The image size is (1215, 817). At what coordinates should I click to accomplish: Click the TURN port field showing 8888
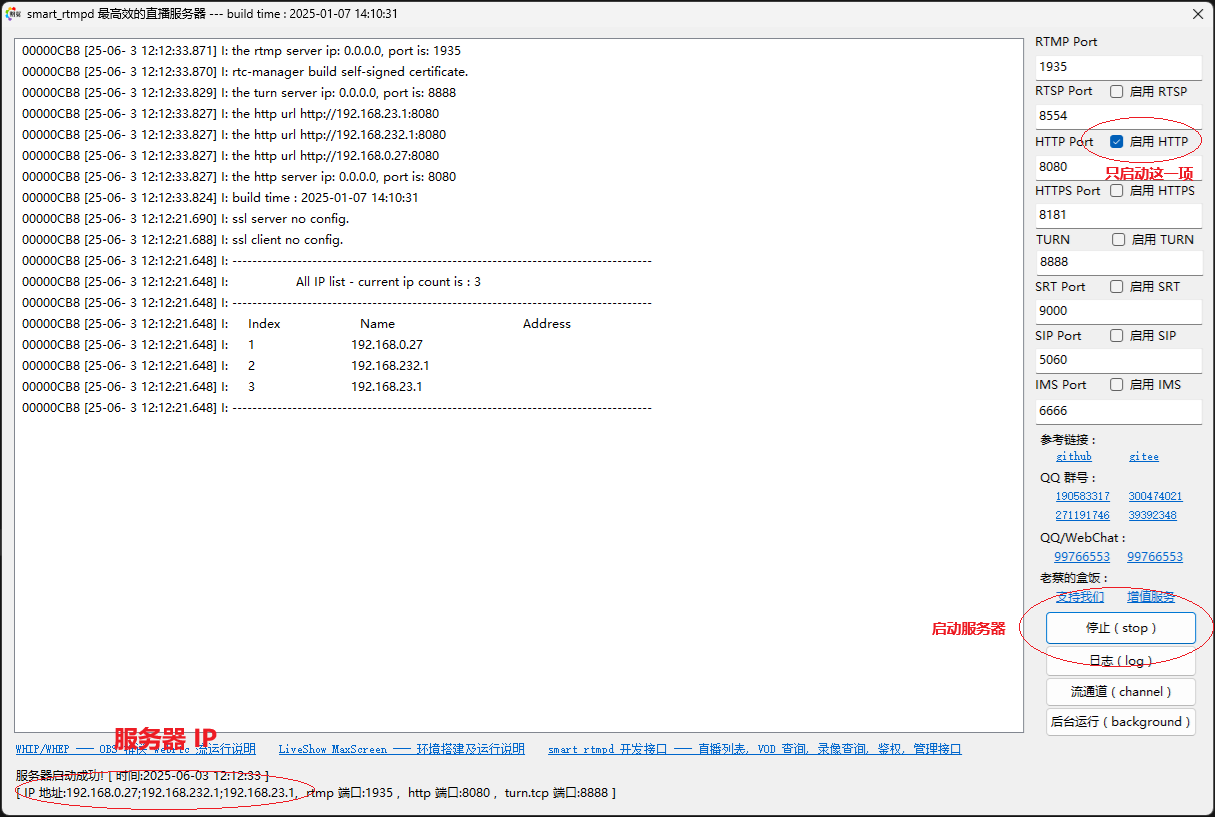click(1118, 262)
